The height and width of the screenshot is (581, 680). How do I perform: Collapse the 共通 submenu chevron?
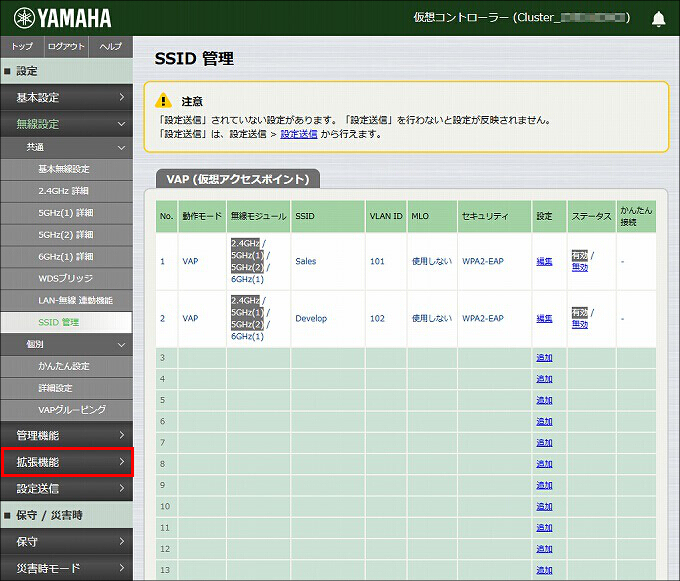point(121,148)
